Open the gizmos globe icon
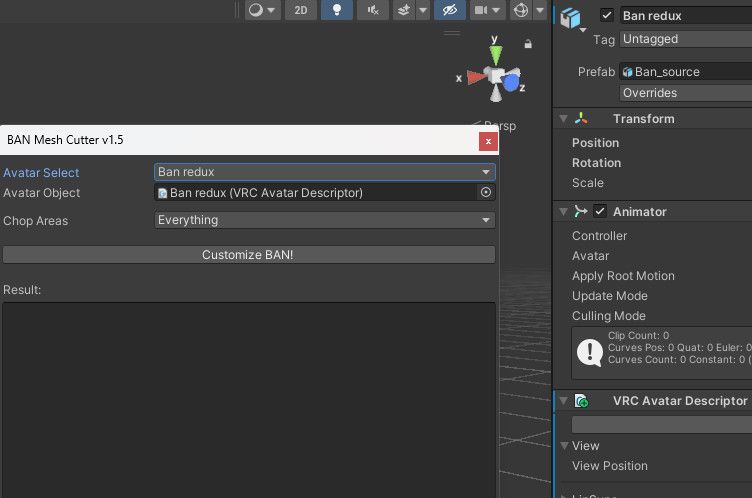 (521, 10)
